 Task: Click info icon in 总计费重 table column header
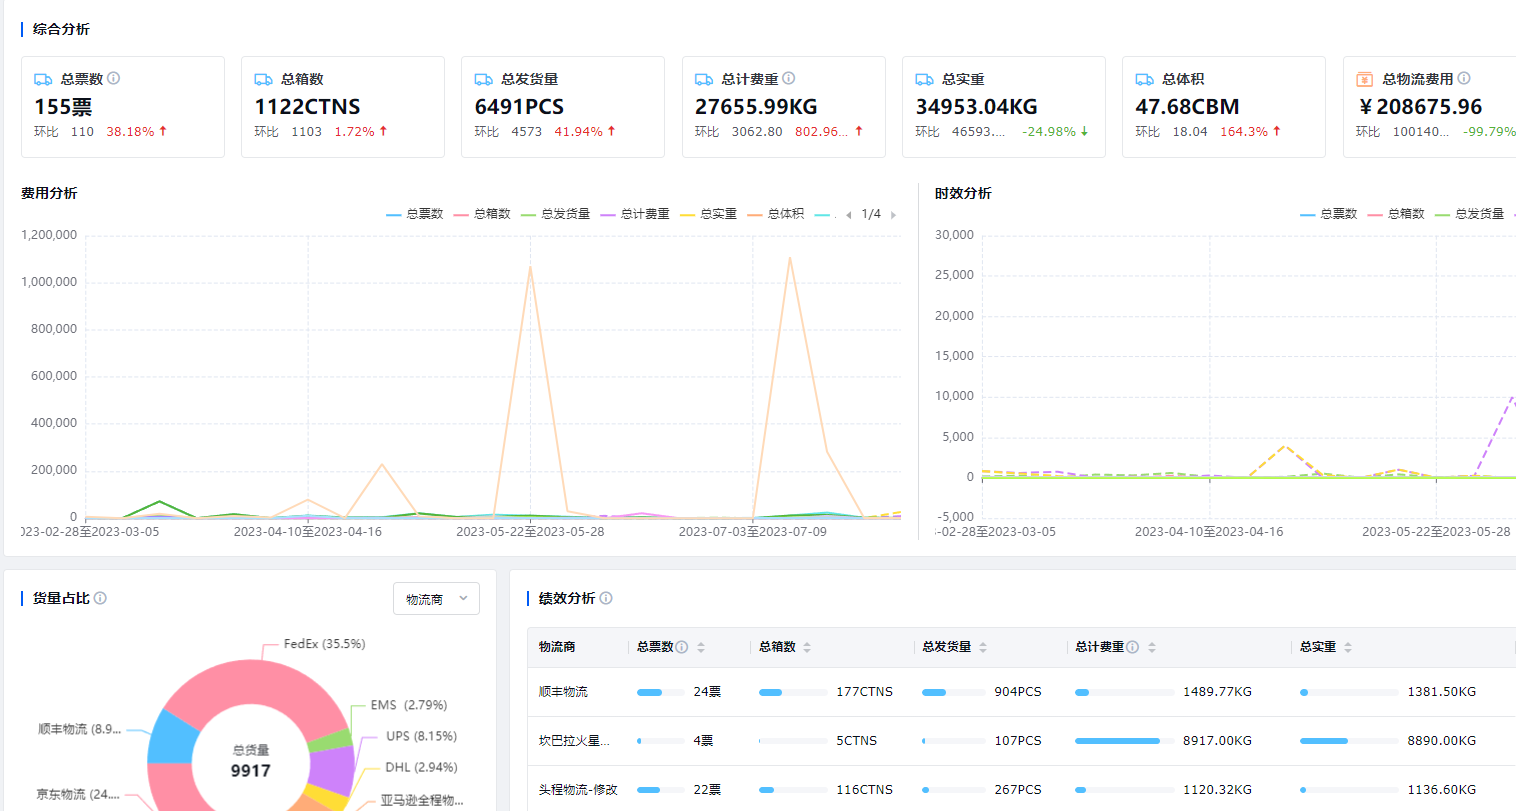click(x=1133, y=647)
